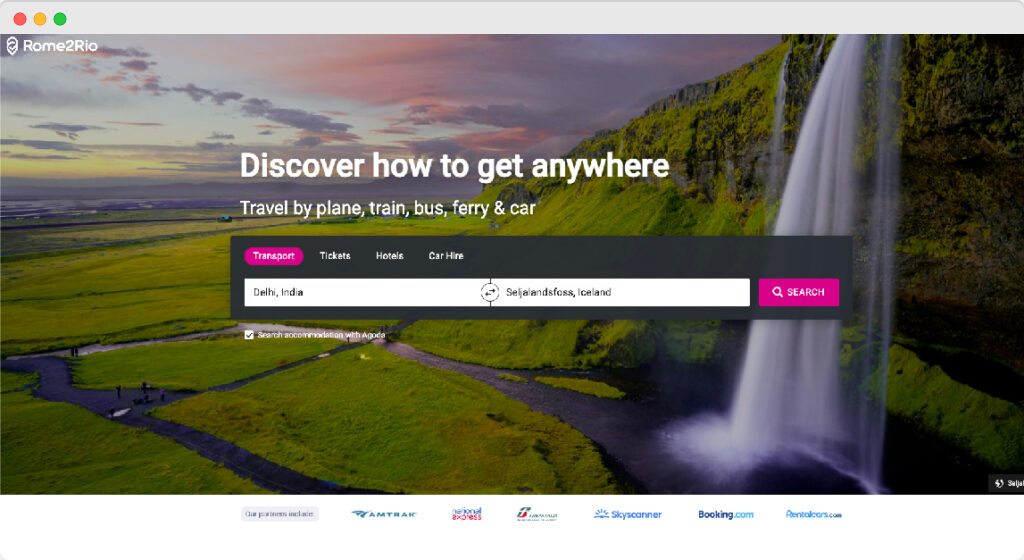Uncheck Search accommodation with Agoda
The width and height of the screenshot is (1024, 560).
coord(249,335)
